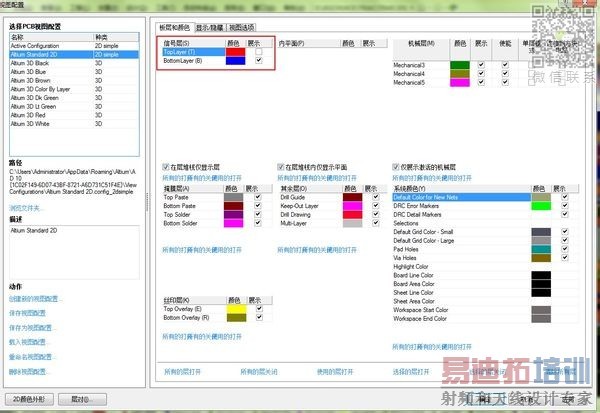Click 选择的层打开 link
Viewport: 600px width, 413px height.
[x=411, y=371]
